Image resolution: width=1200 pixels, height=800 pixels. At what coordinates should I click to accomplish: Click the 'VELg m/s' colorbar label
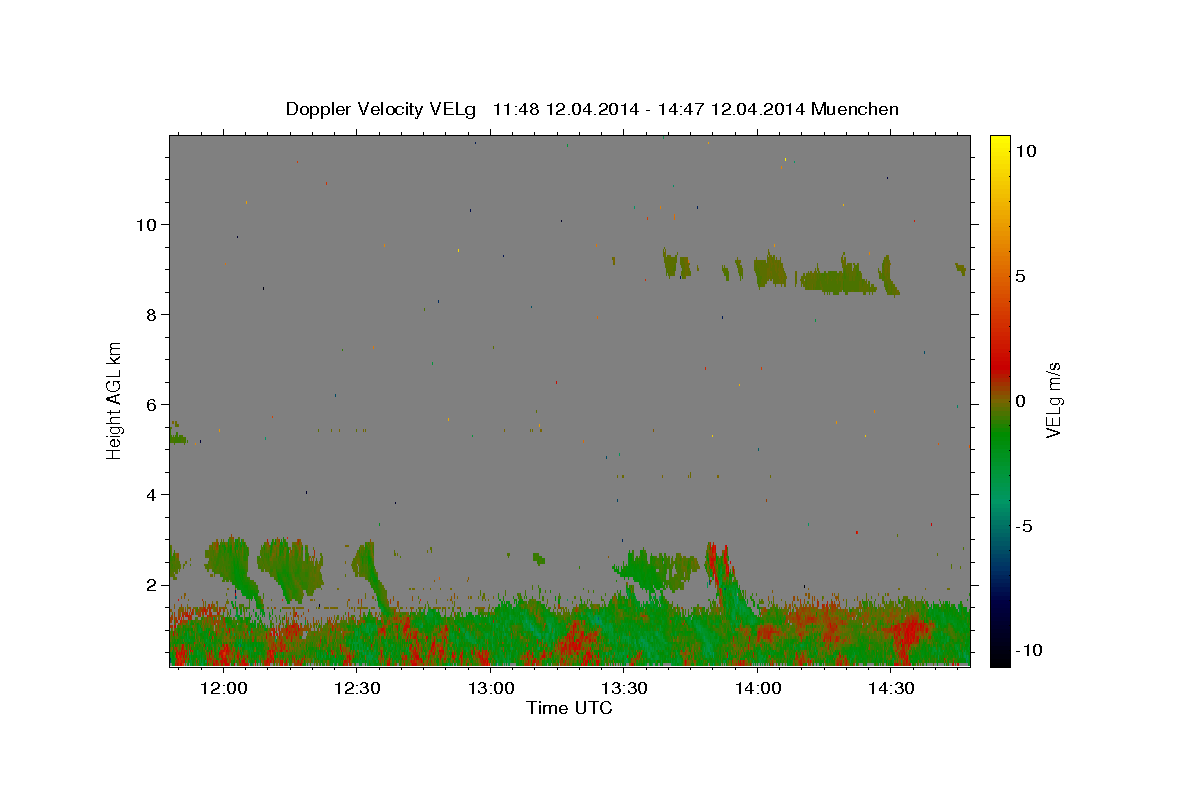tap(1054, 399)
